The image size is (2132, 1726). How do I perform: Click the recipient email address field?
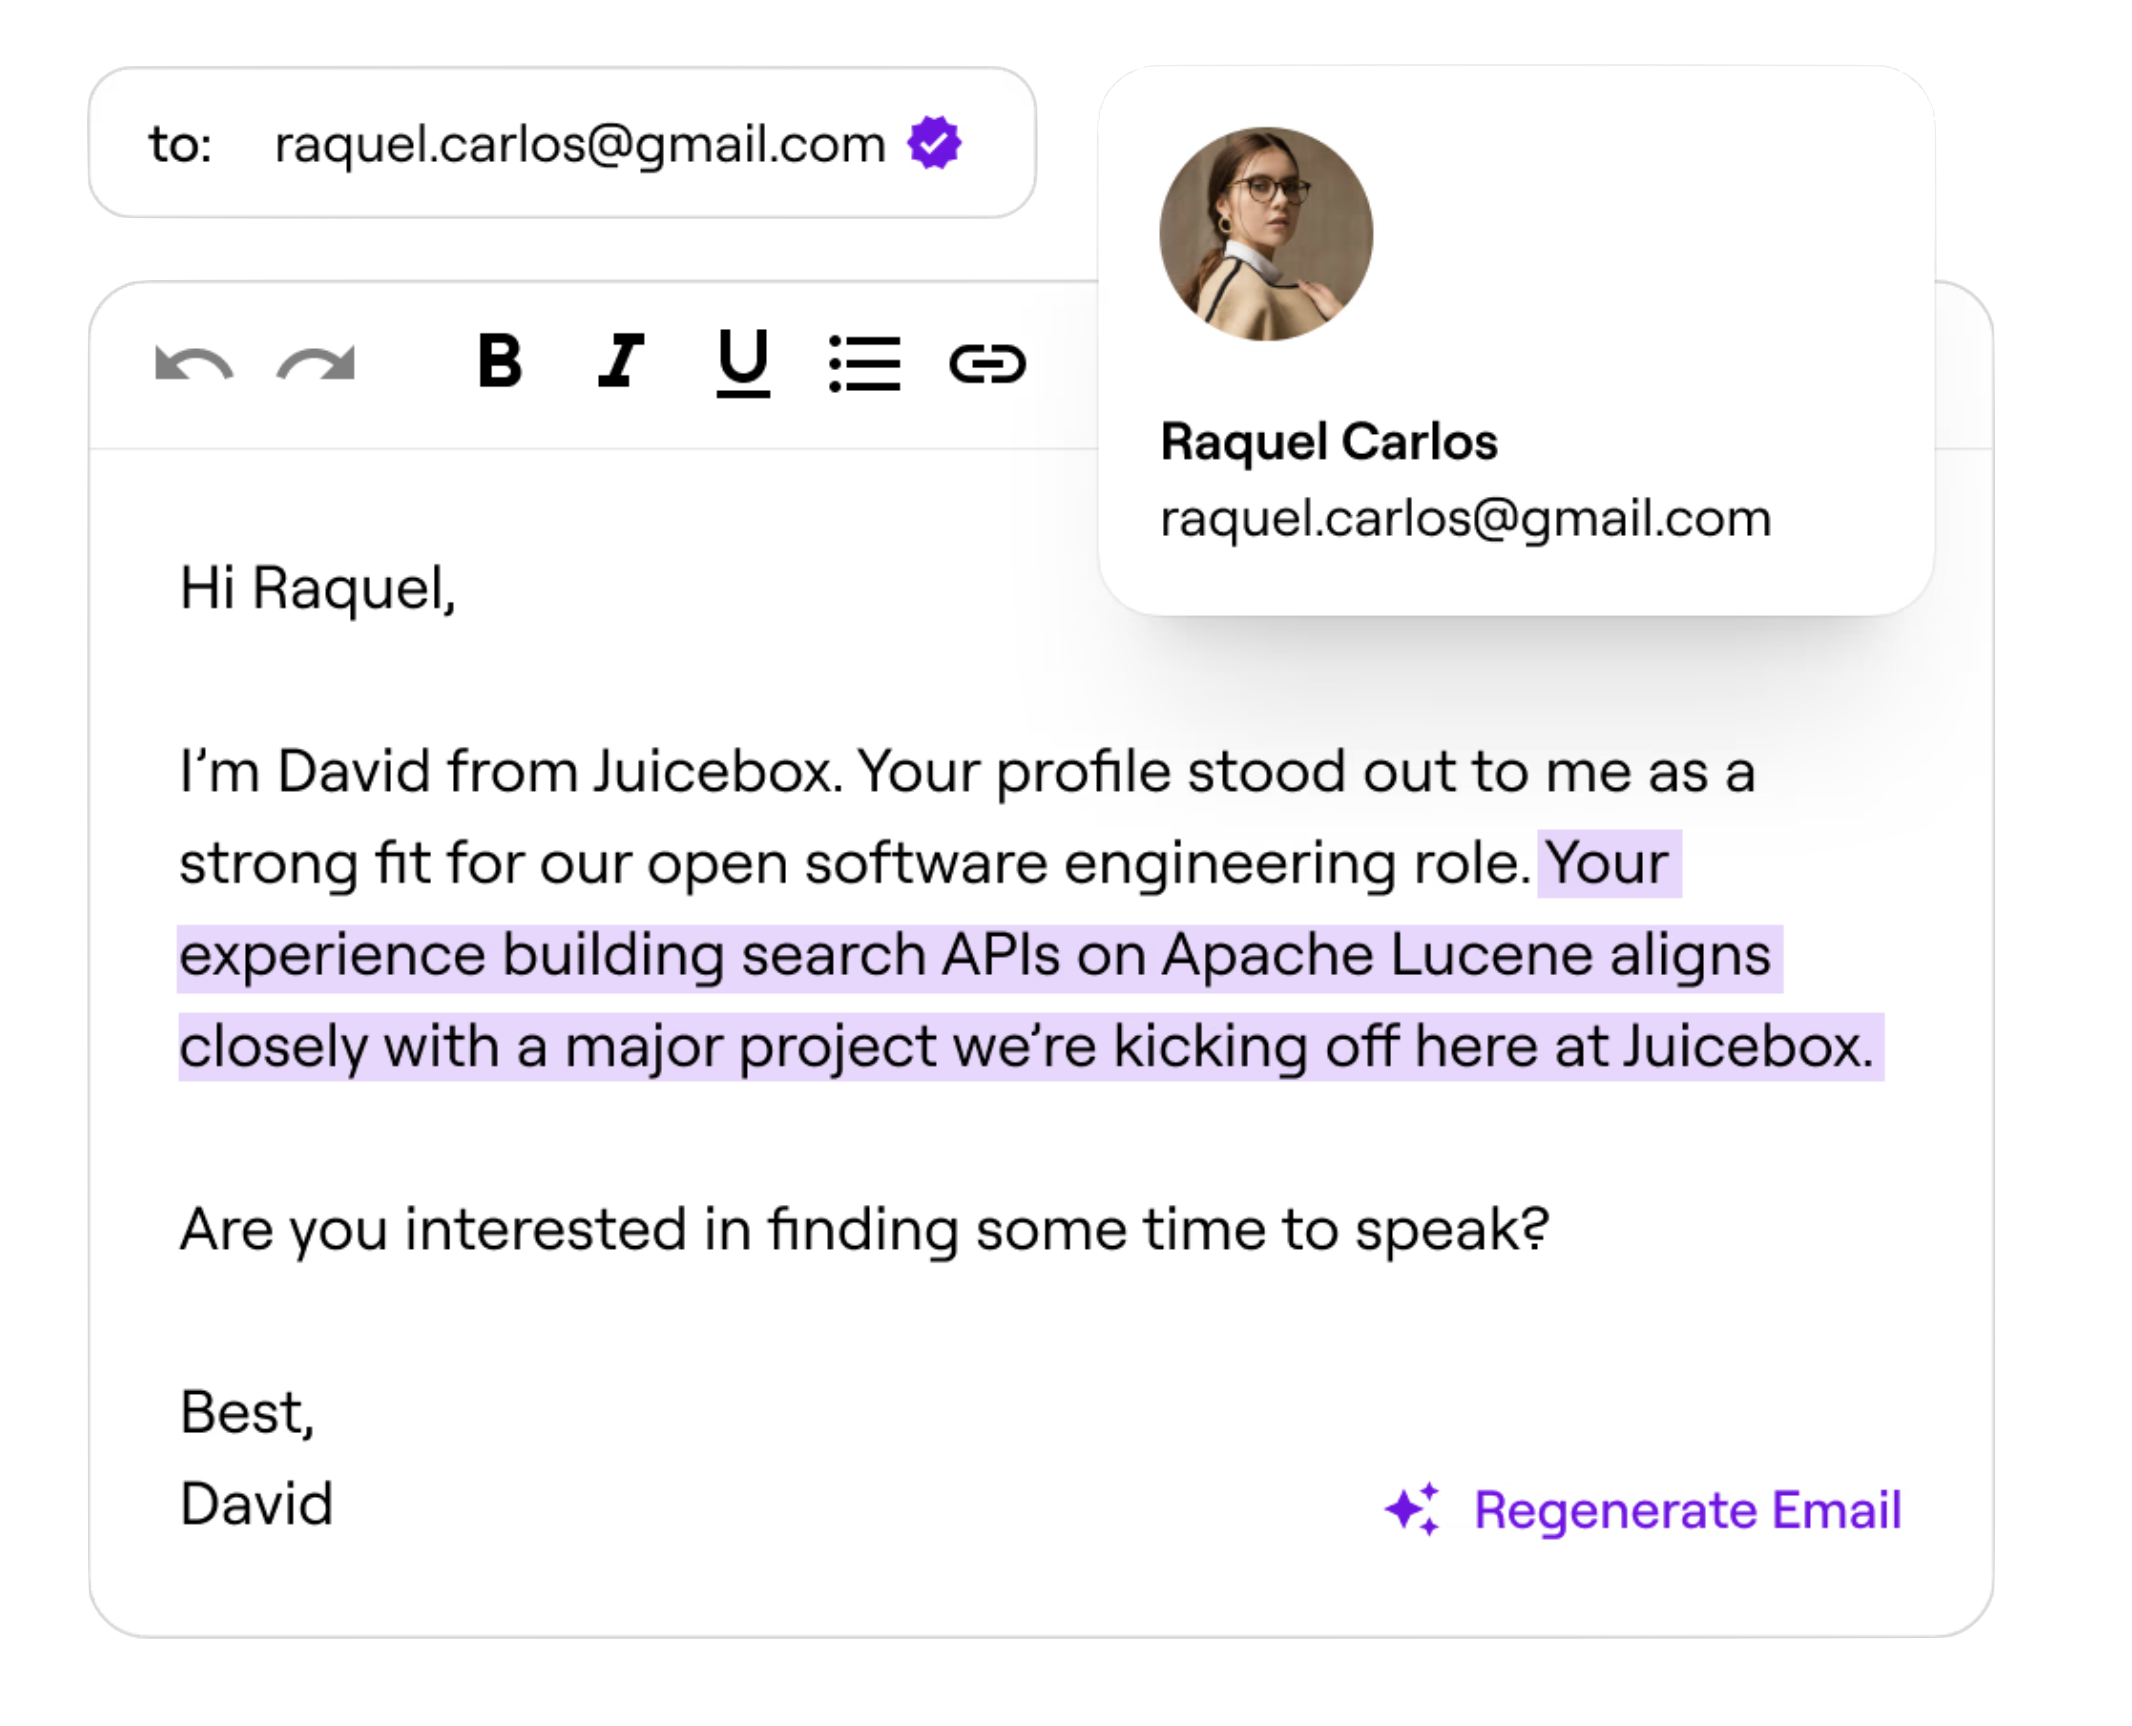click(562, 142)
